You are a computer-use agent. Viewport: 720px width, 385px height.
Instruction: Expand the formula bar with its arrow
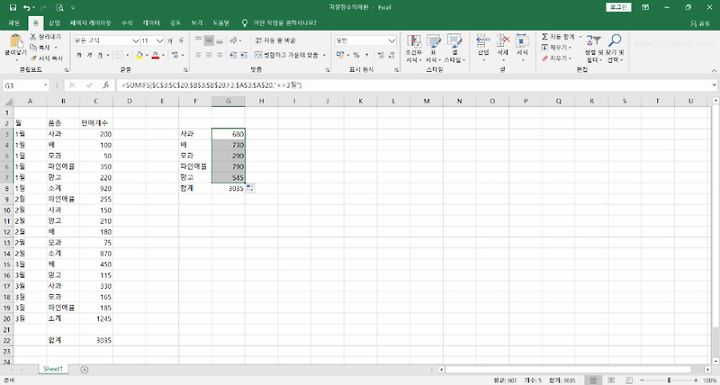pos(714,85)
